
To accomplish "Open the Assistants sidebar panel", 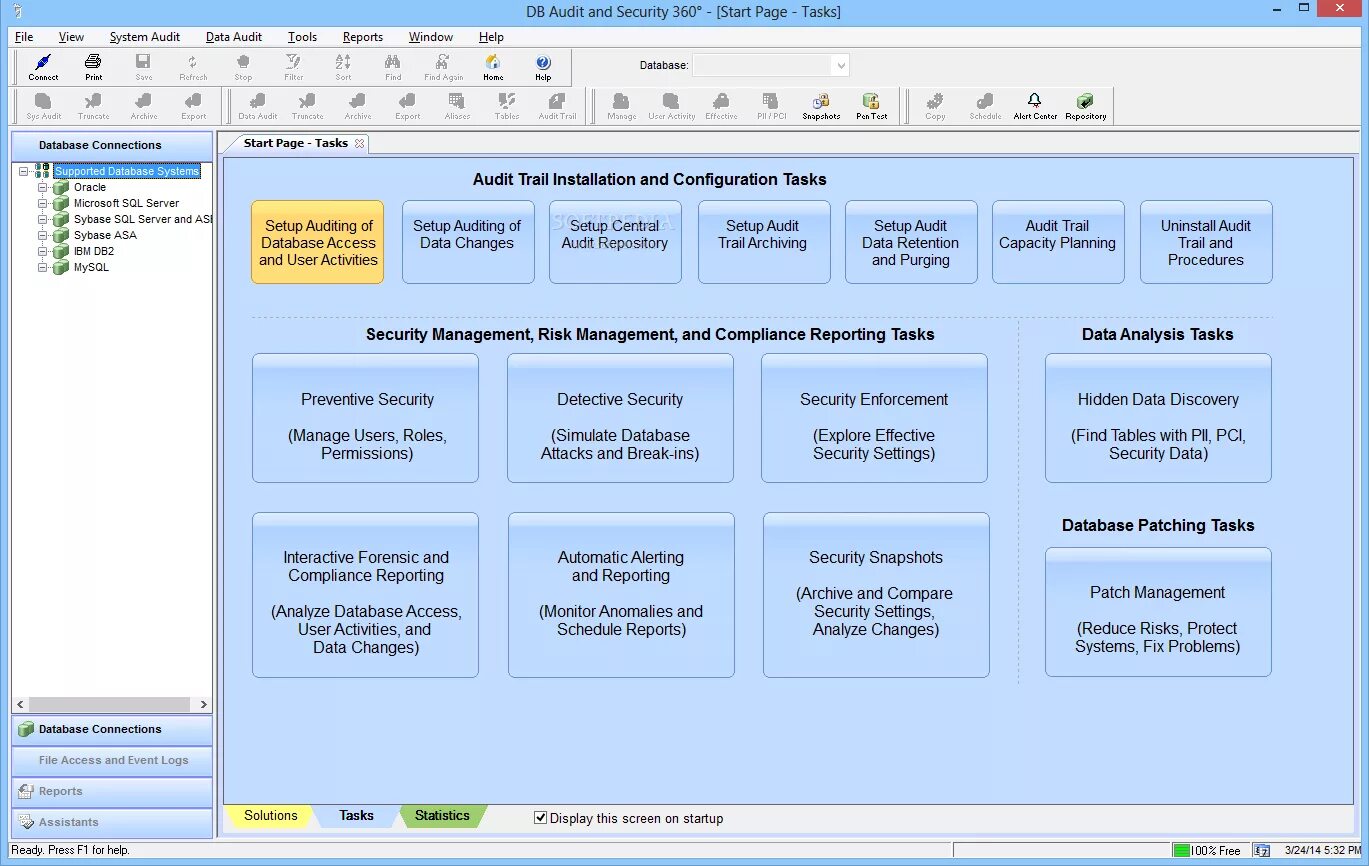I will point(112,822).
